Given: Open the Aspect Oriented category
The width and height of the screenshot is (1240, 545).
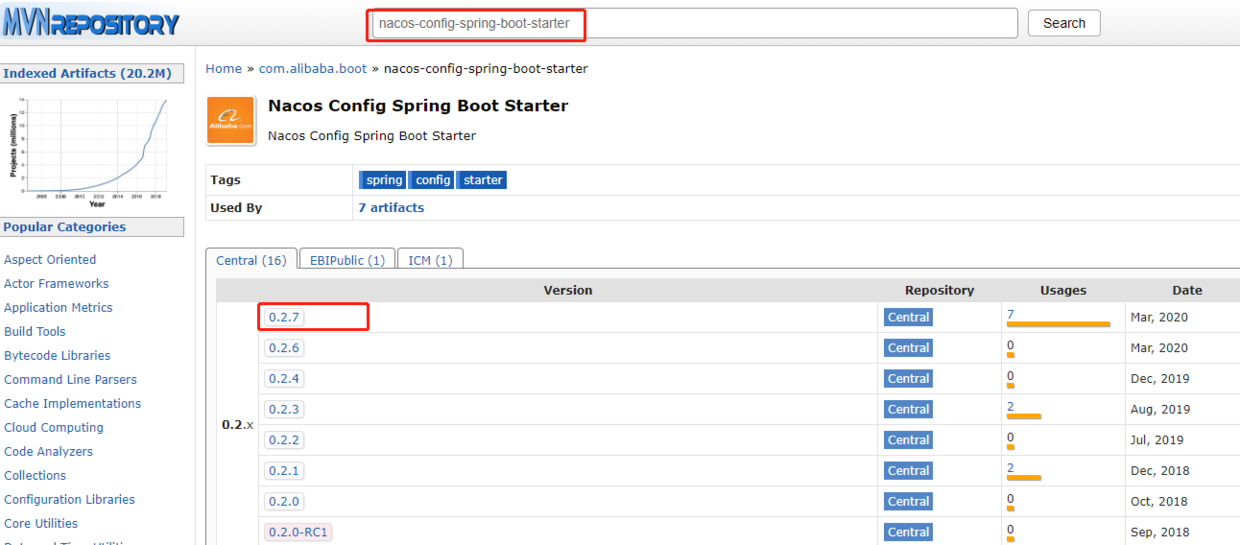Looking at the screenshot, I should (x=50, y=260).
